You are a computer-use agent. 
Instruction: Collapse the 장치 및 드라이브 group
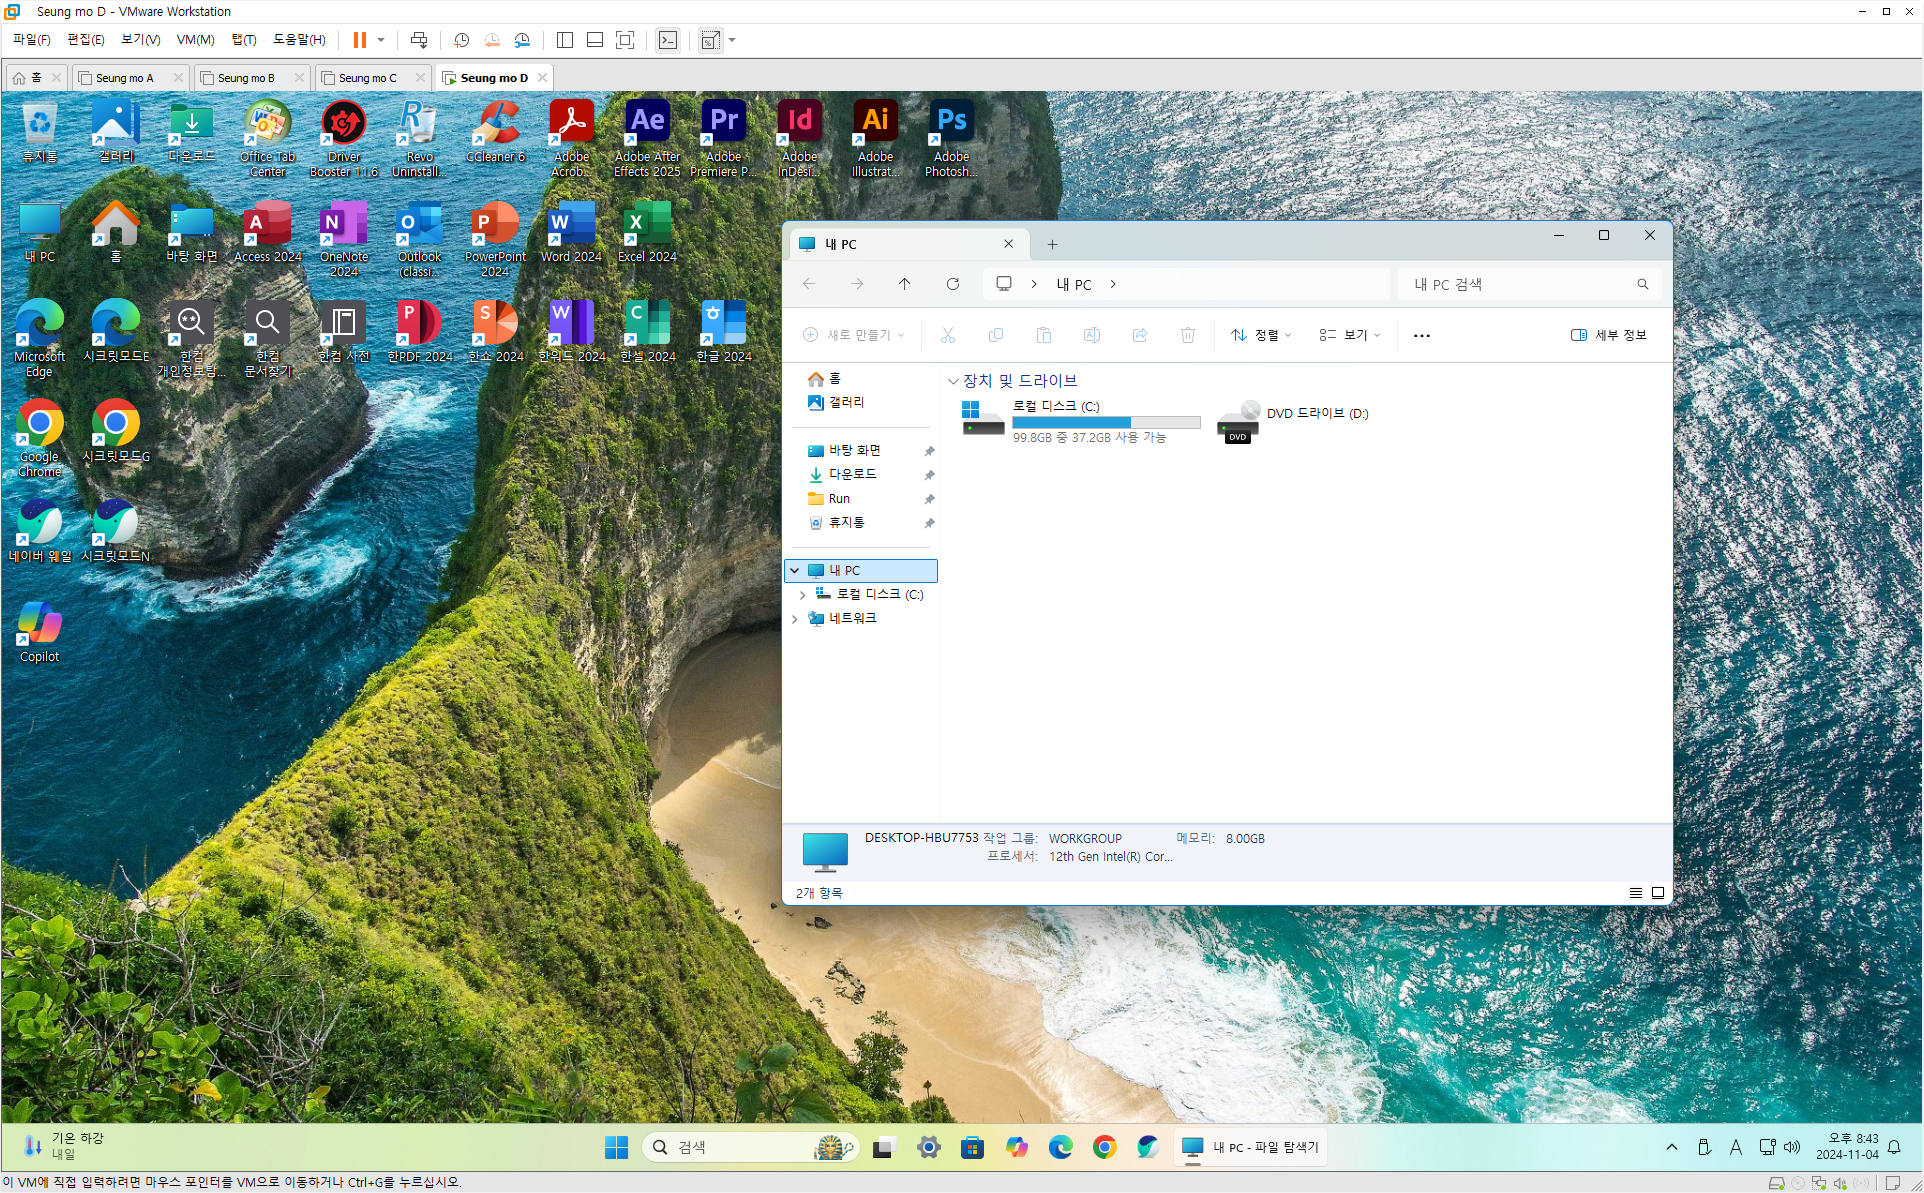[x=953, y=381]
